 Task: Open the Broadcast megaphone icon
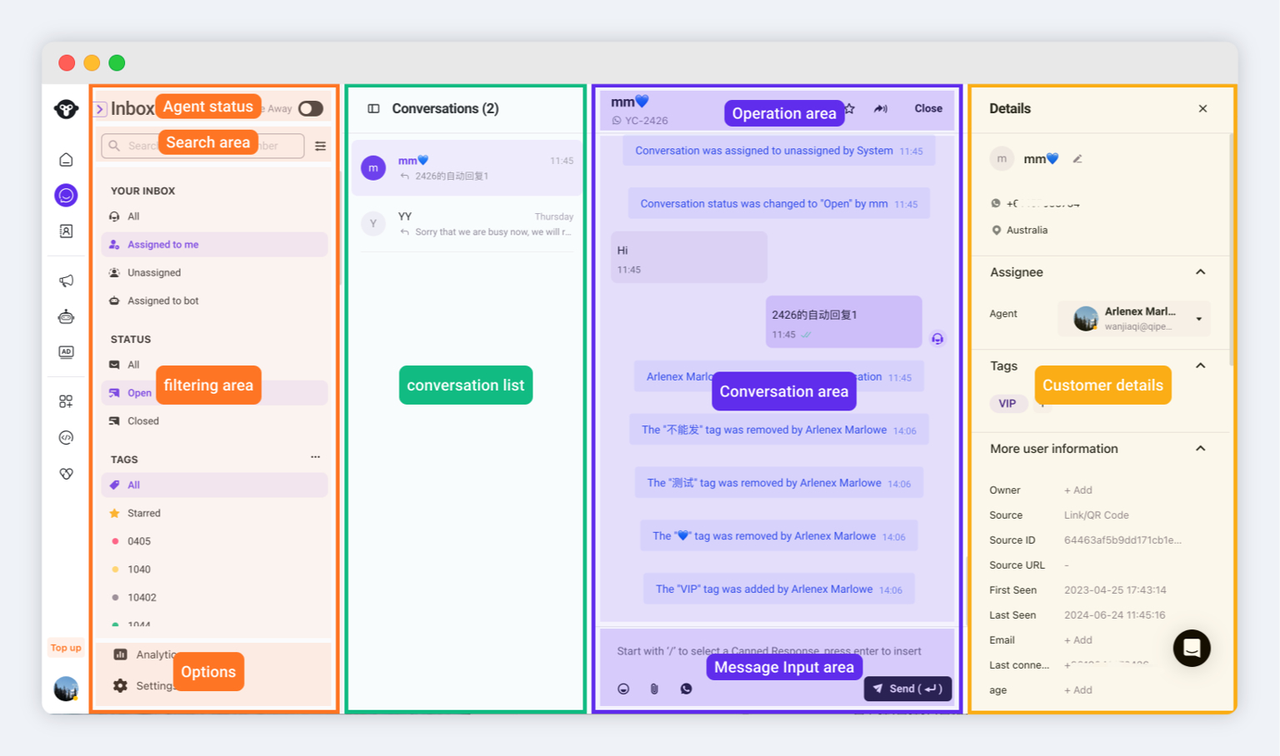coord(66,281)
